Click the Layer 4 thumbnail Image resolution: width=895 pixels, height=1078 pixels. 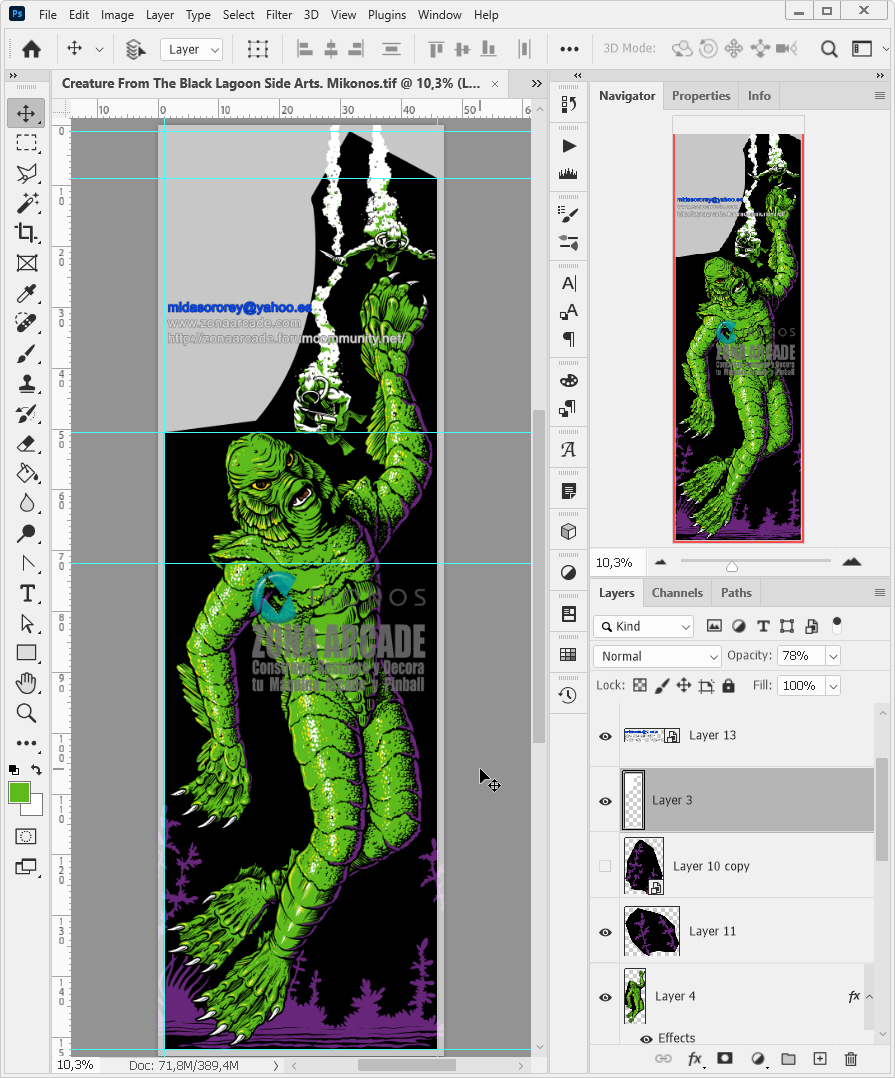[635, 996]
